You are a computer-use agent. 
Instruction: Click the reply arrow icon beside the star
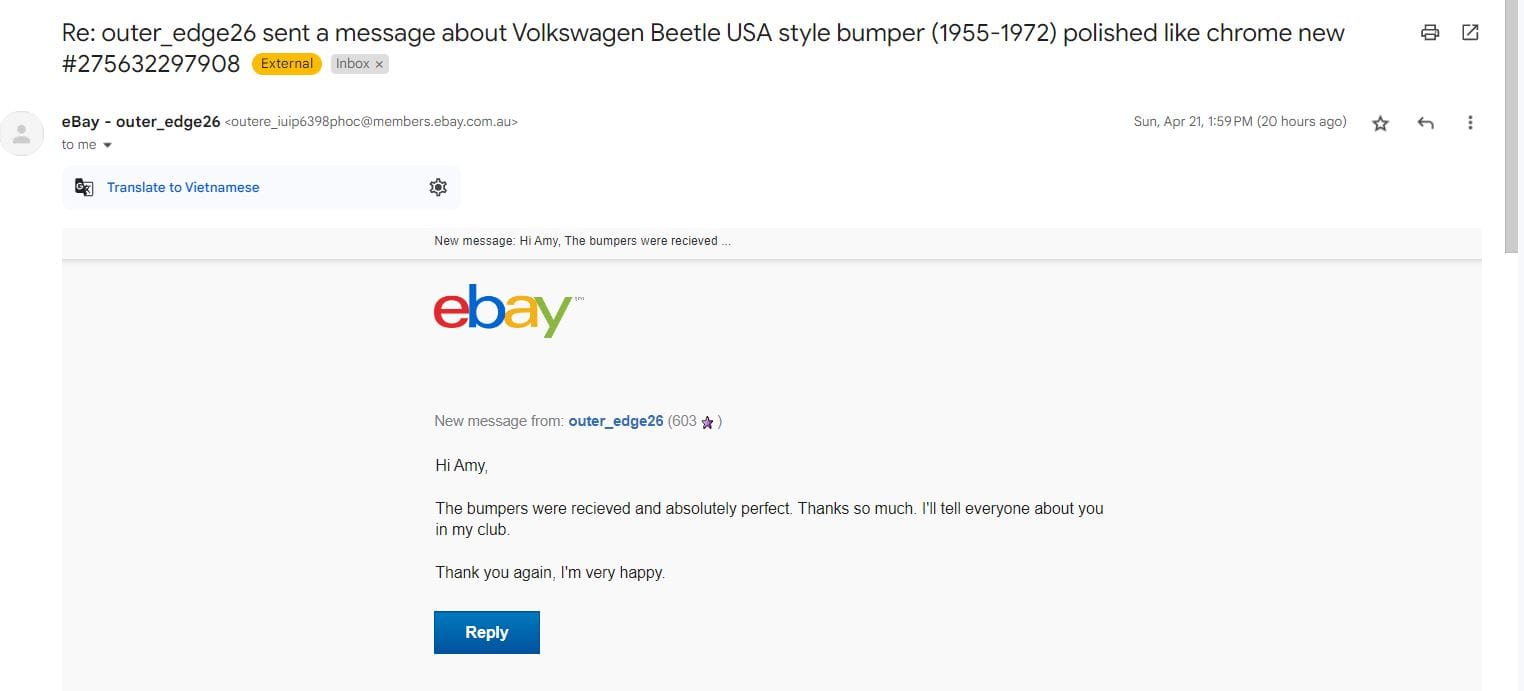[x=1426, y=123]
